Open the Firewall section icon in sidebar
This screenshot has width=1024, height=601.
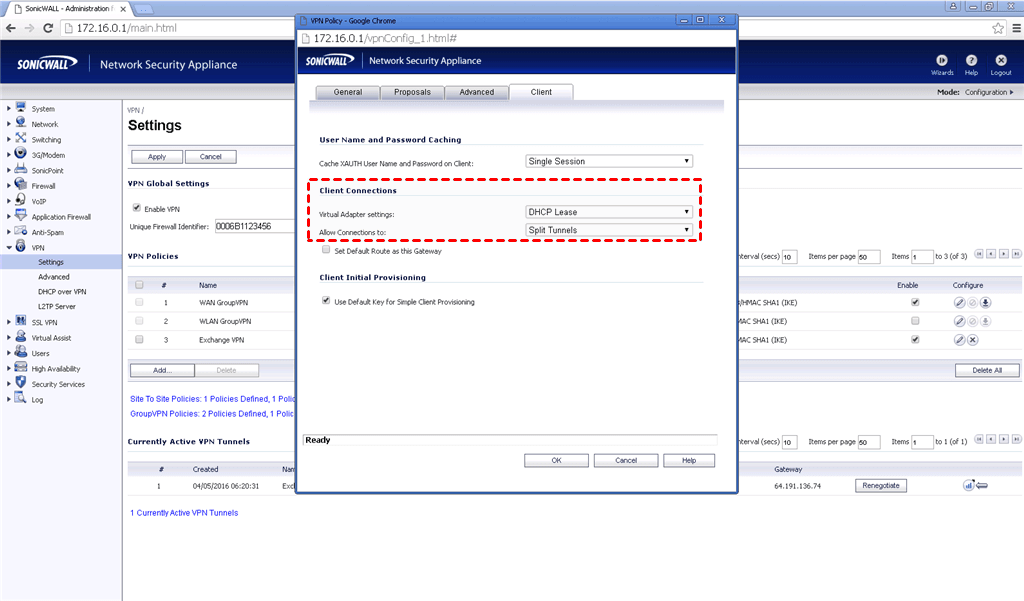pos(20,186)
